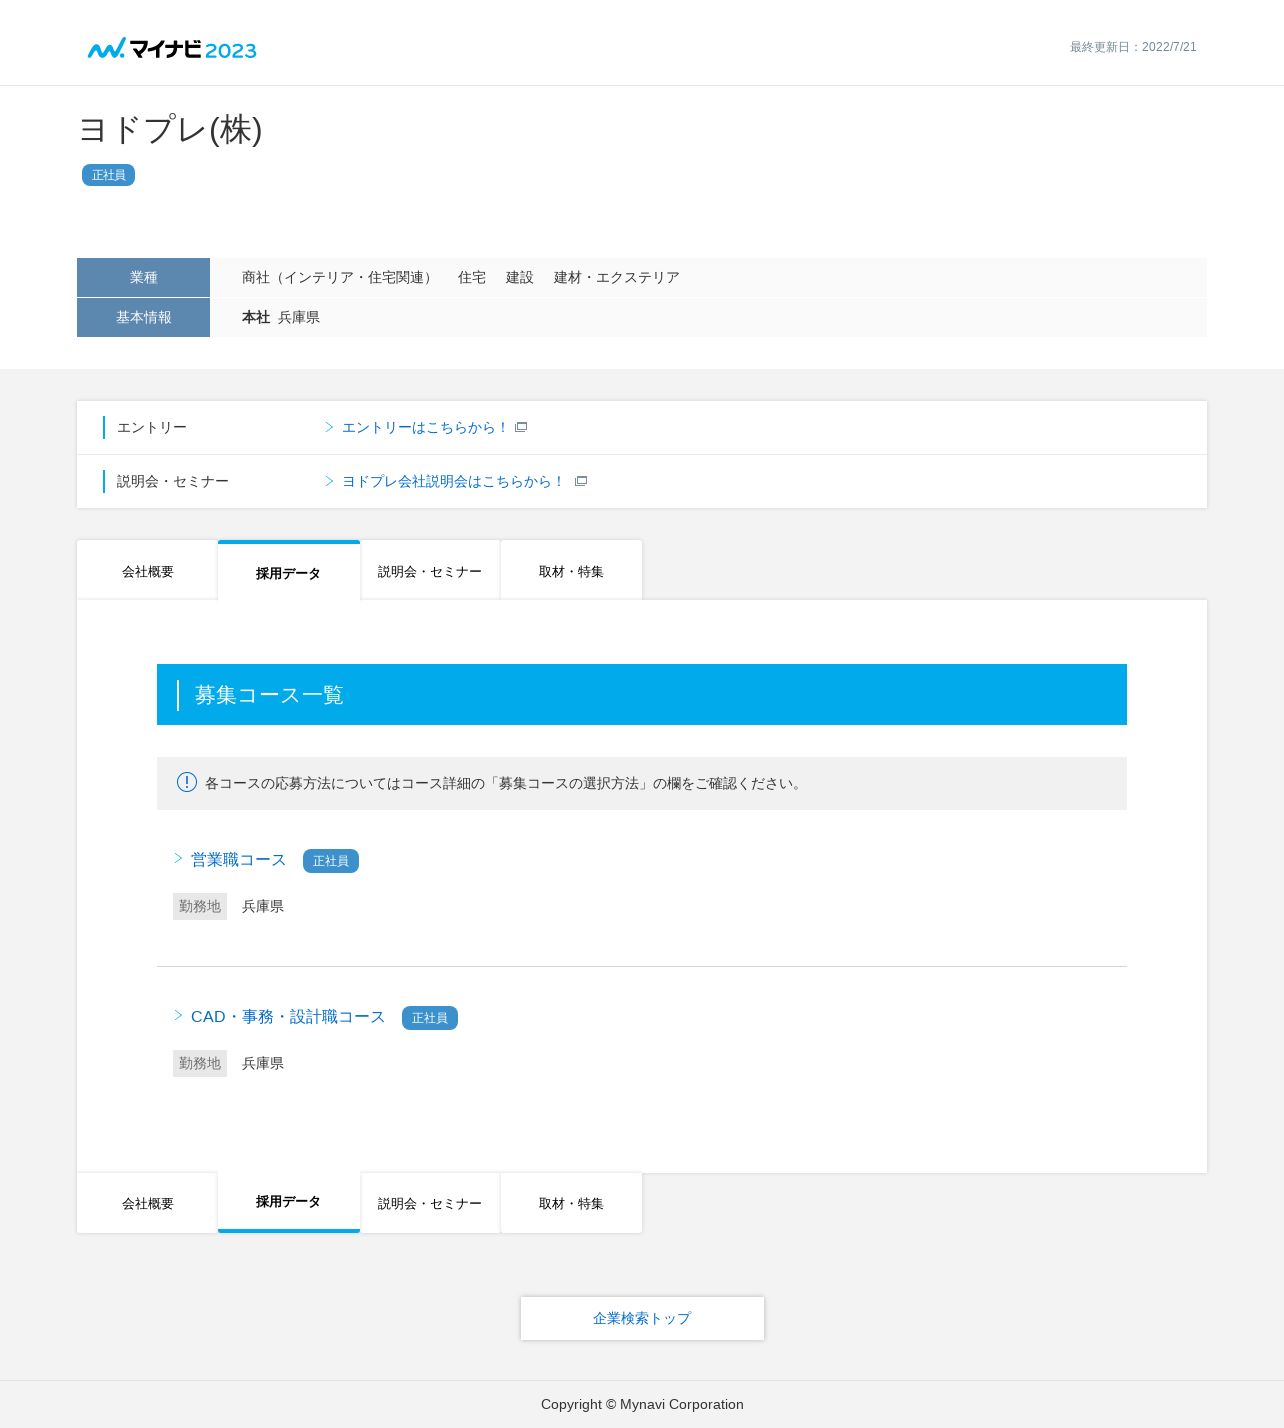Click 正社員 badge beside CAD・事務・設計職コース
Image resolution: width=1284 pixels, height=1428 pixels.
coord(430,1018)
